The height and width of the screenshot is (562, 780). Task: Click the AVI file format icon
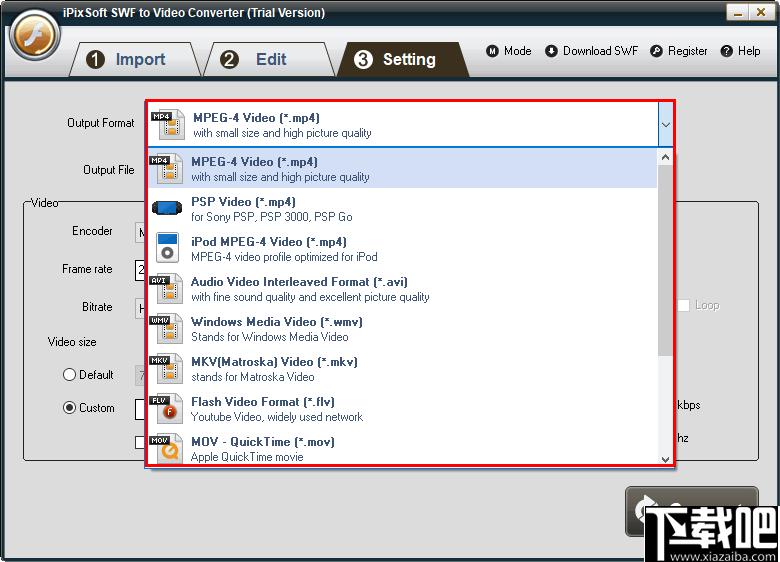166,289
